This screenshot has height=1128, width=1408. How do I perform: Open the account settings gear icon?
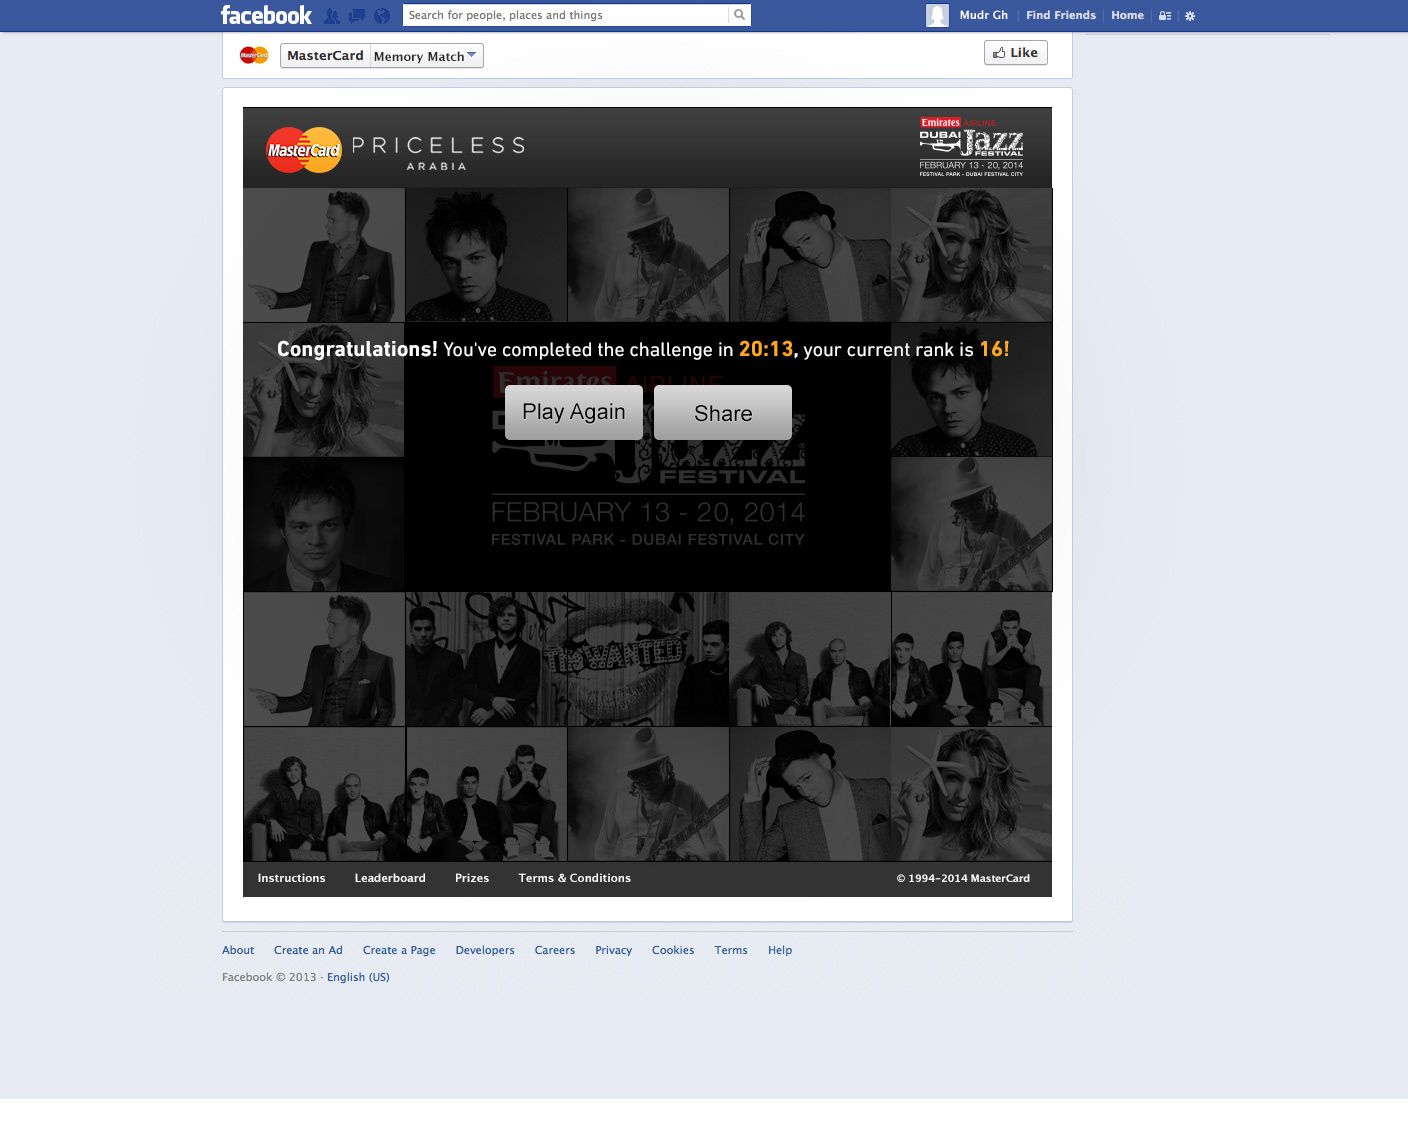[1190, 16]
